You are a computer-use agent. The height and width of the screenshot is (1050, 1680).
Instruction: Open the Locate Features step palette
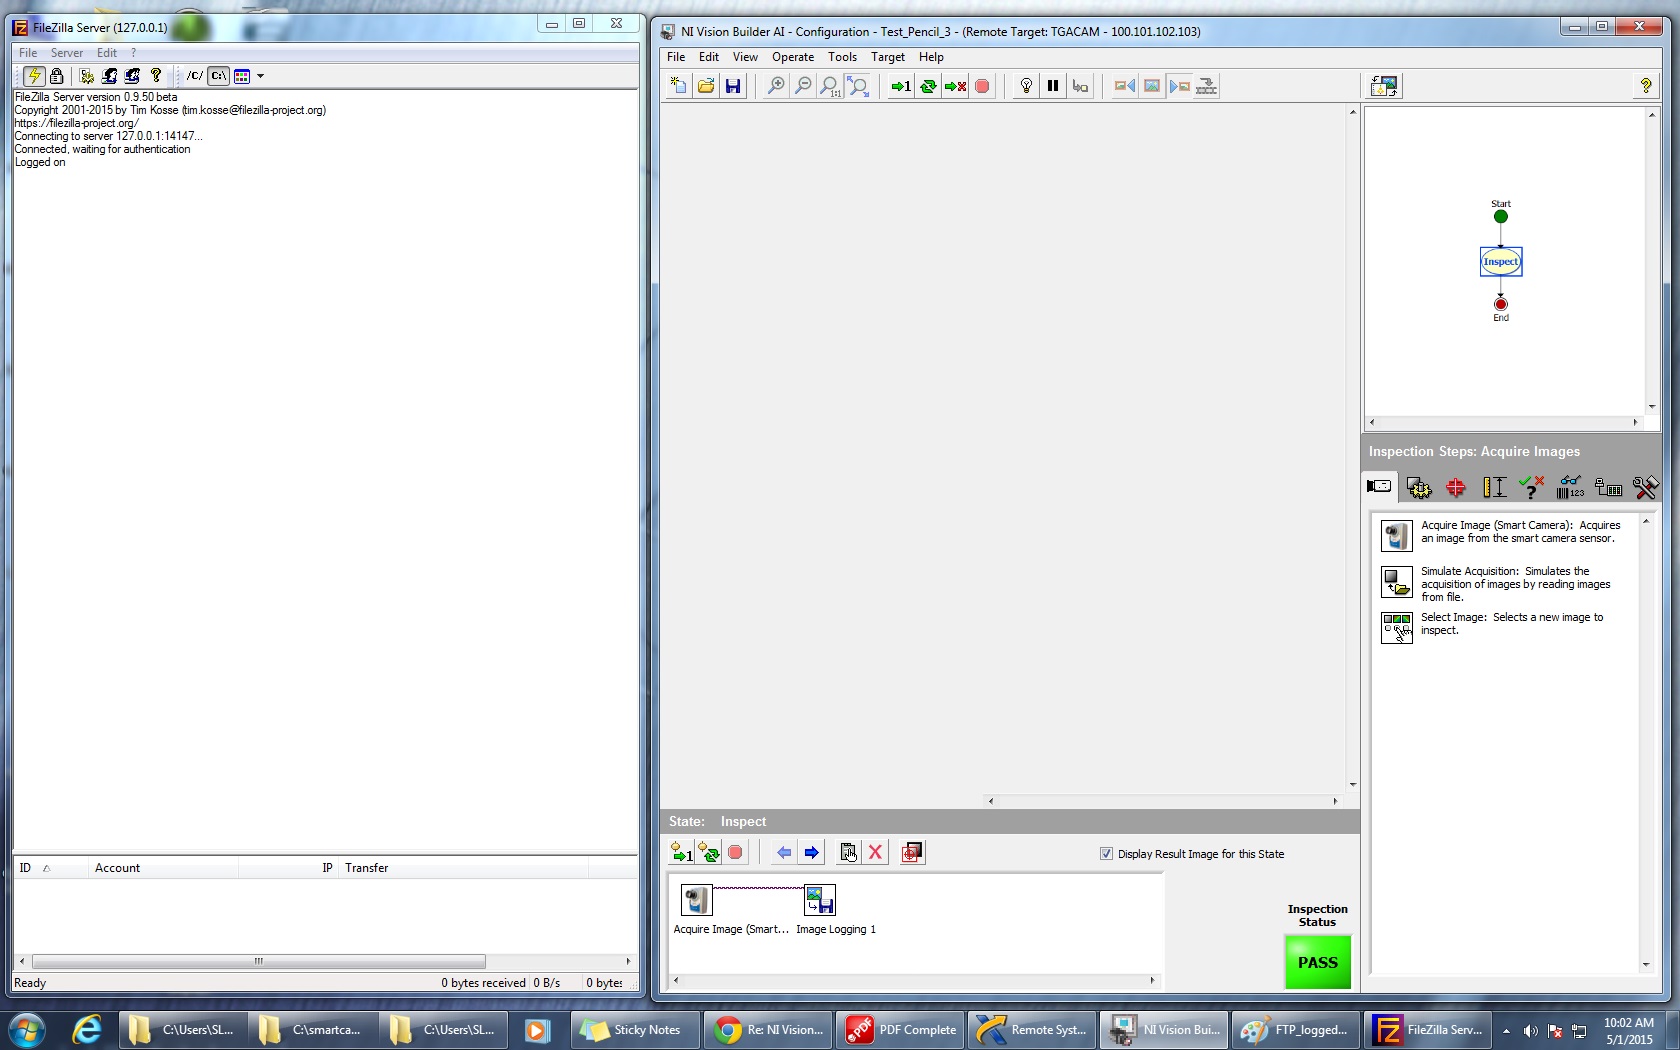tap(1456, 488)
